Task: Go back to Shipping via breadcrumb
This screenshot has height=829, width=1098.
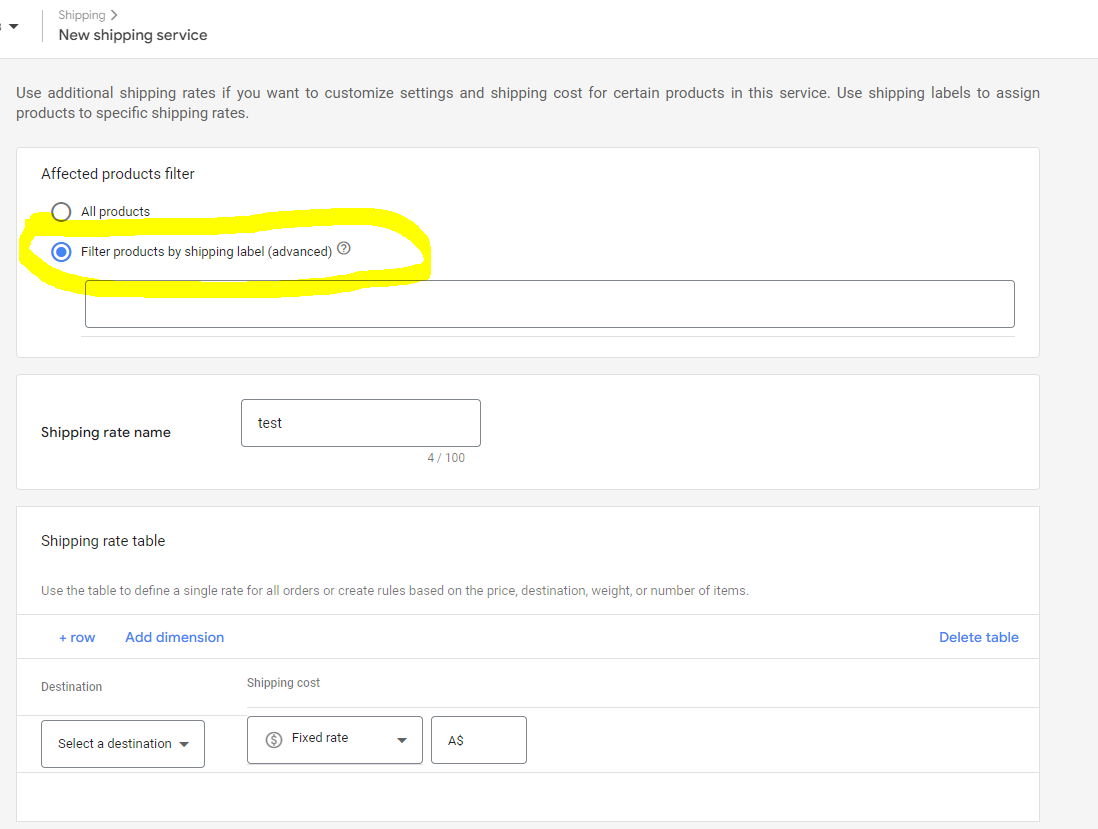Action: coord(82,15)
